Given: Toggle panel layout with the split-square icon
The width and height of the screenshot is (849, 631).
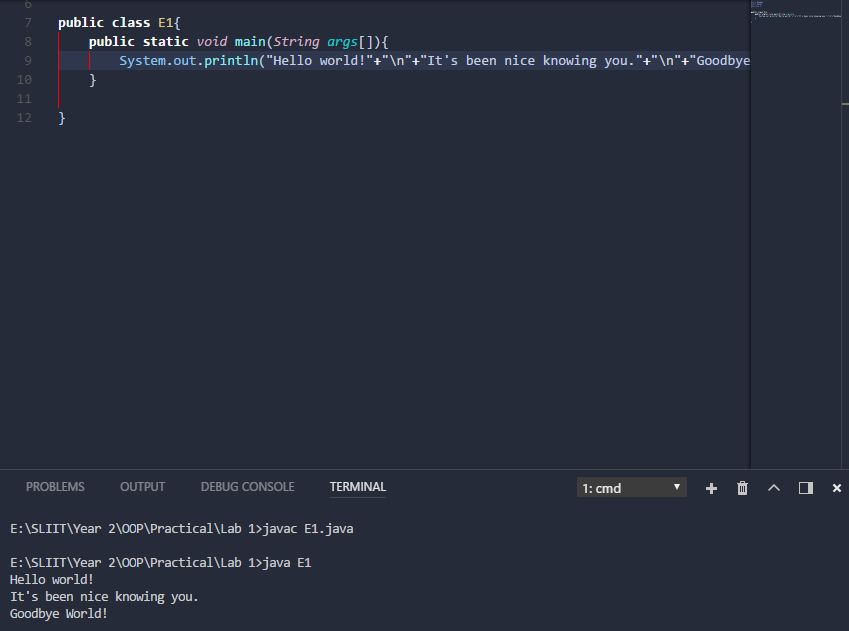Looking at the screenshot, I should pyautogui.click(x=805, y=488).
